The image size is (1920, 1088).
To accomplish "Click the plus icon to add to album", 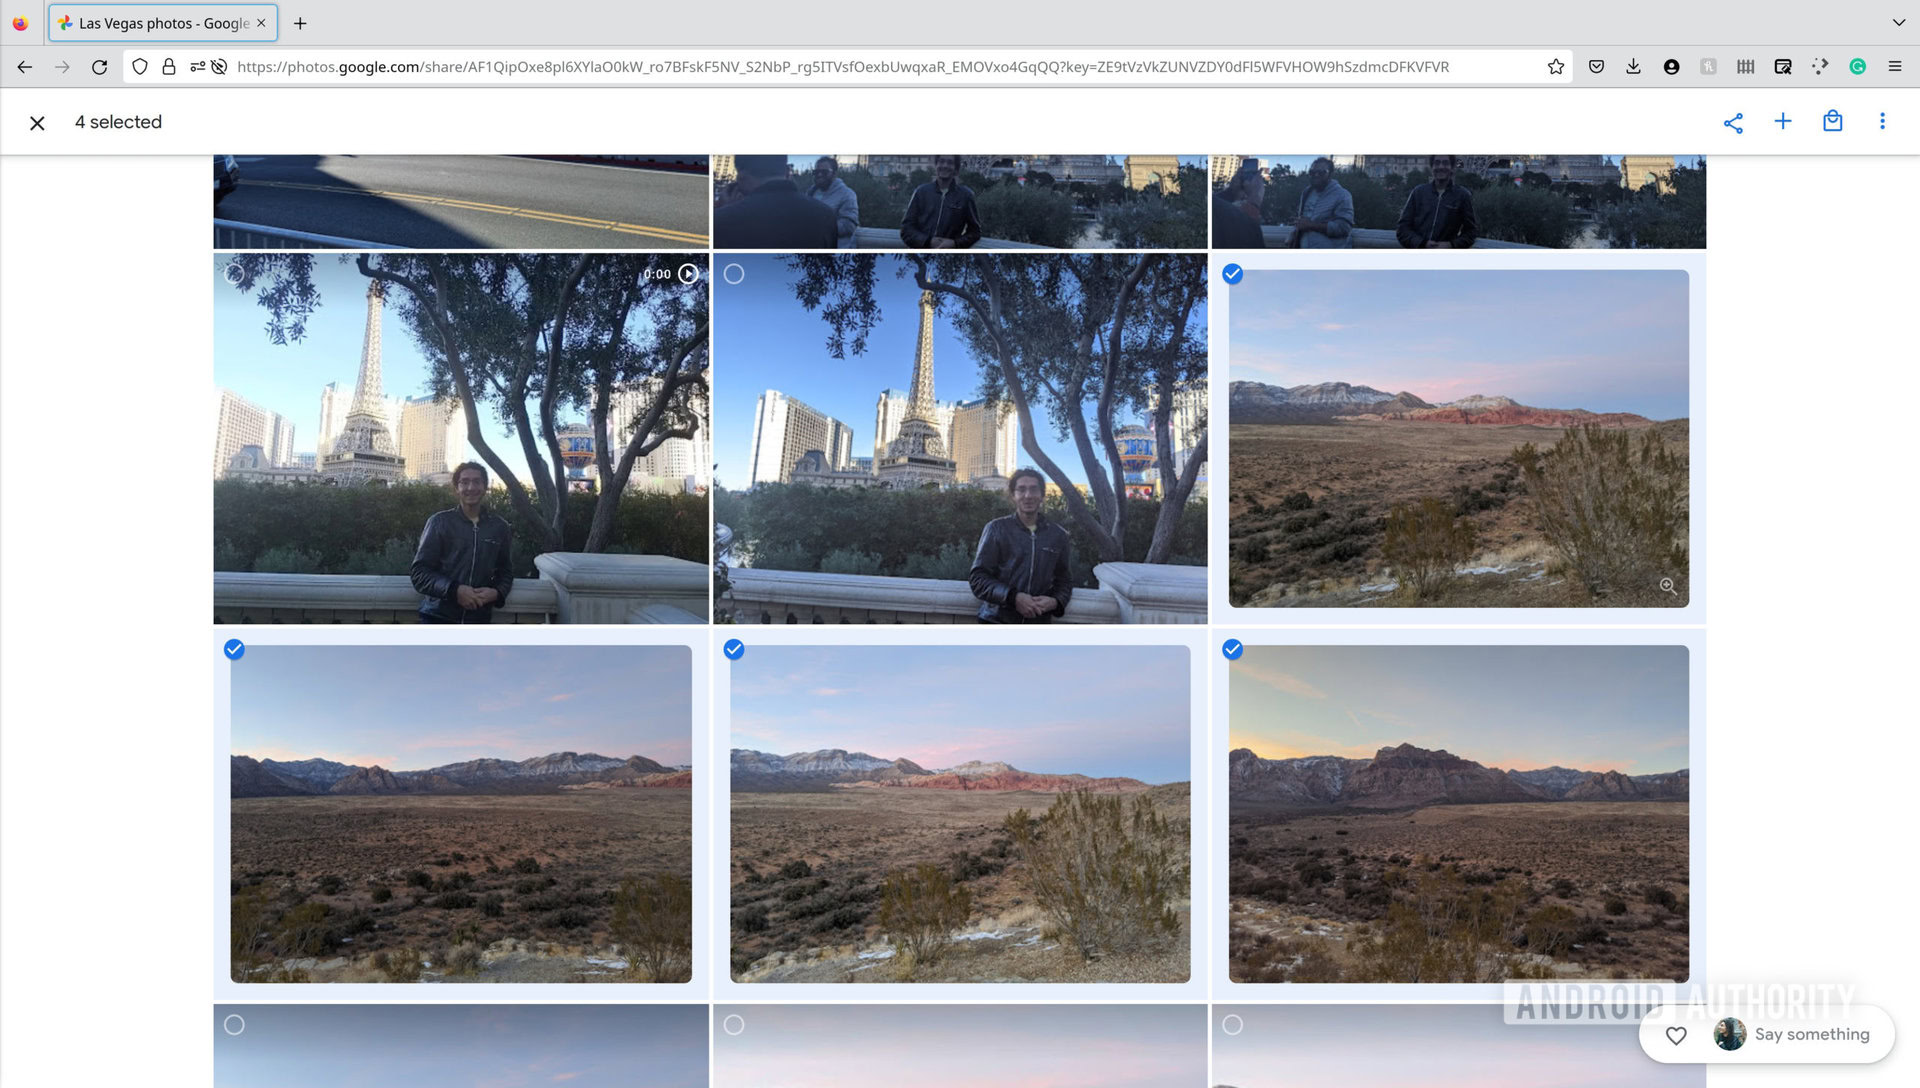I will coord(1782,121).
